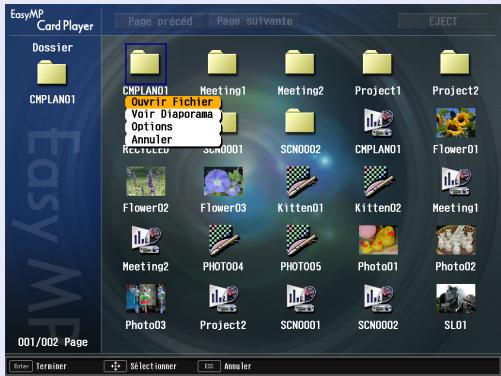The height and width of the screenshot is (376, 501).
Task: Open the Project1 folder
Action: (x=377, y=62)
